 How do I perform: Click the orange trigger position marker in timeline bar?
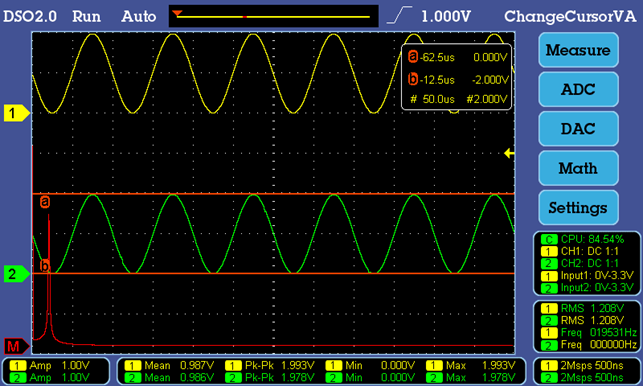click(x=177, y=13)
